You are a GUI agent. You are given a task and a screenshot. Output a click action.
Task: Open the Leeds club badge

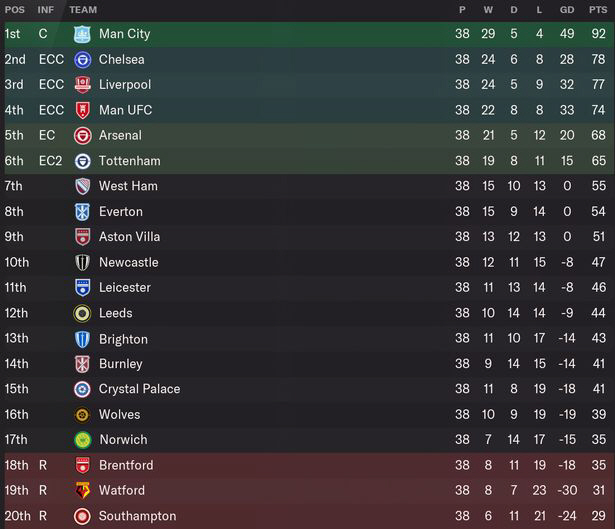pyautogui.click(x=82, y=313)
